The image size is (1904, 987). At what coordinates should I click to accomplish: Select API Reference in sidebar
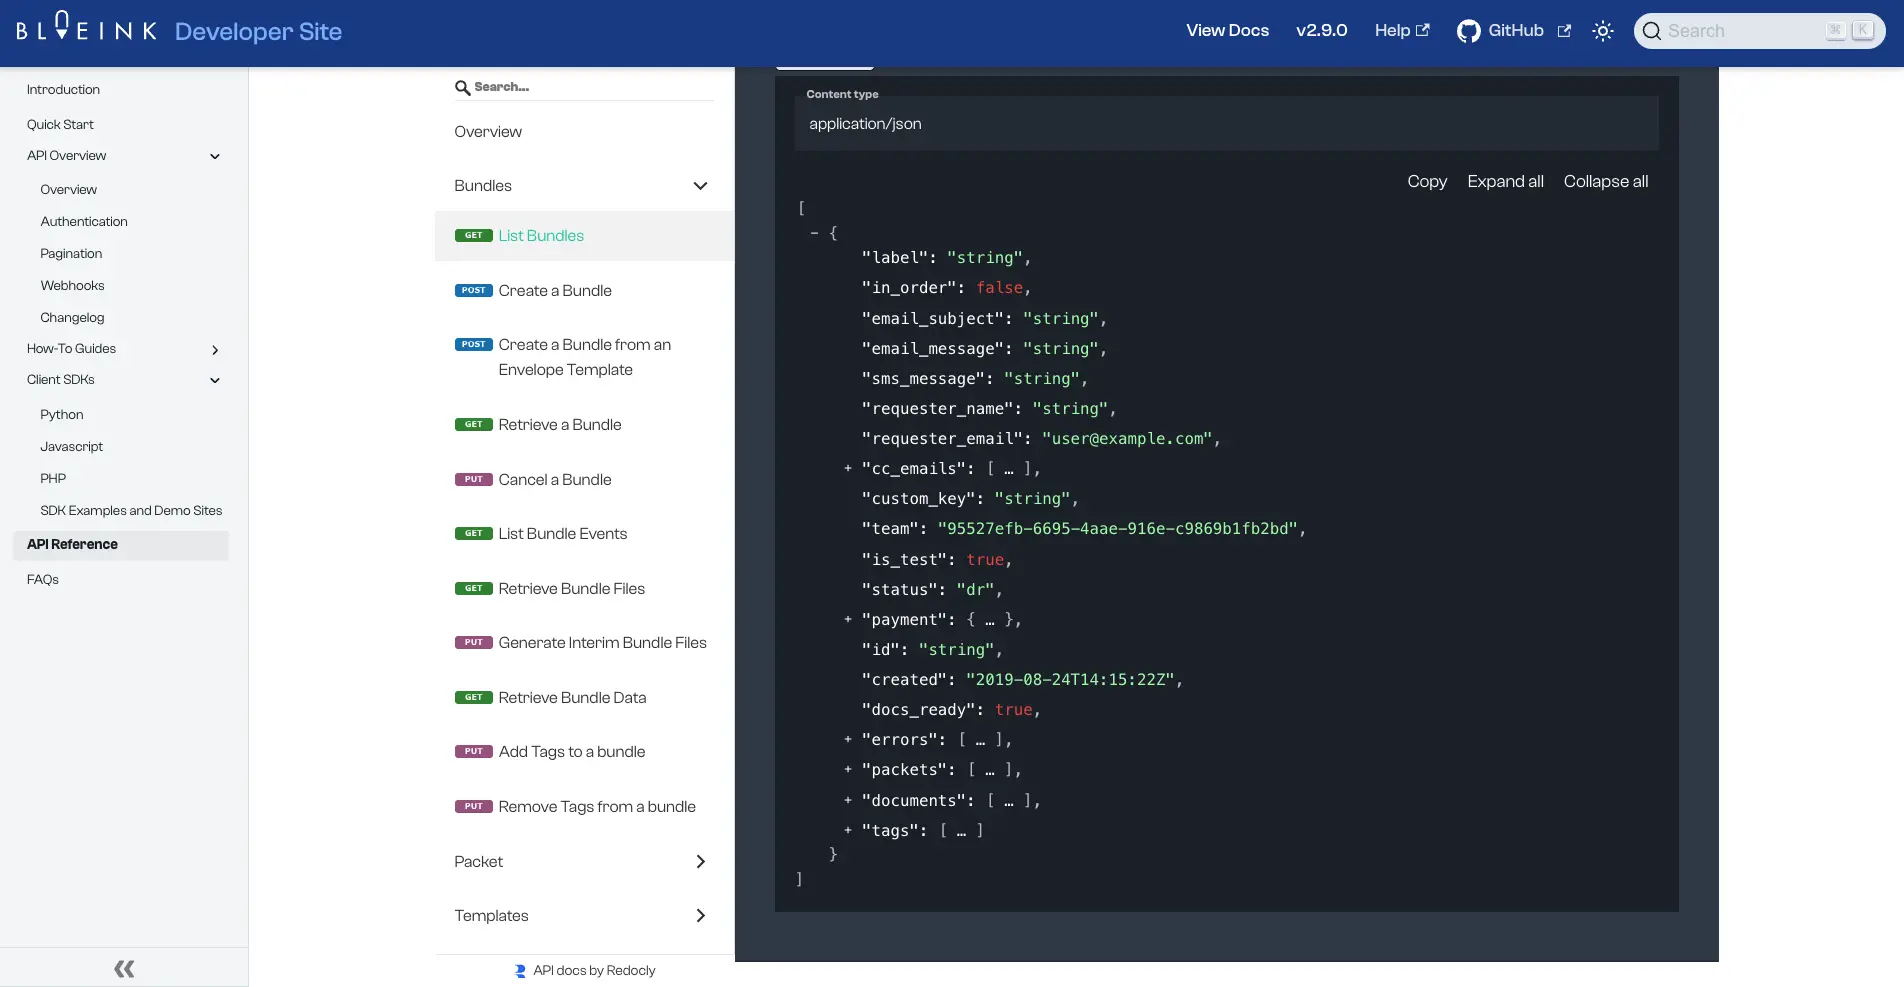tap(121, 545)
